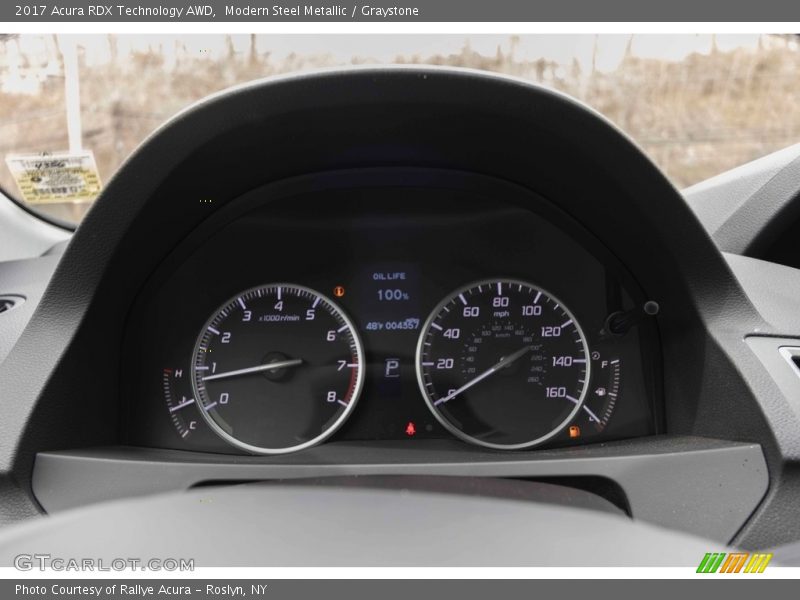Click the 48°F outside temperature reading

click(374, 326)
